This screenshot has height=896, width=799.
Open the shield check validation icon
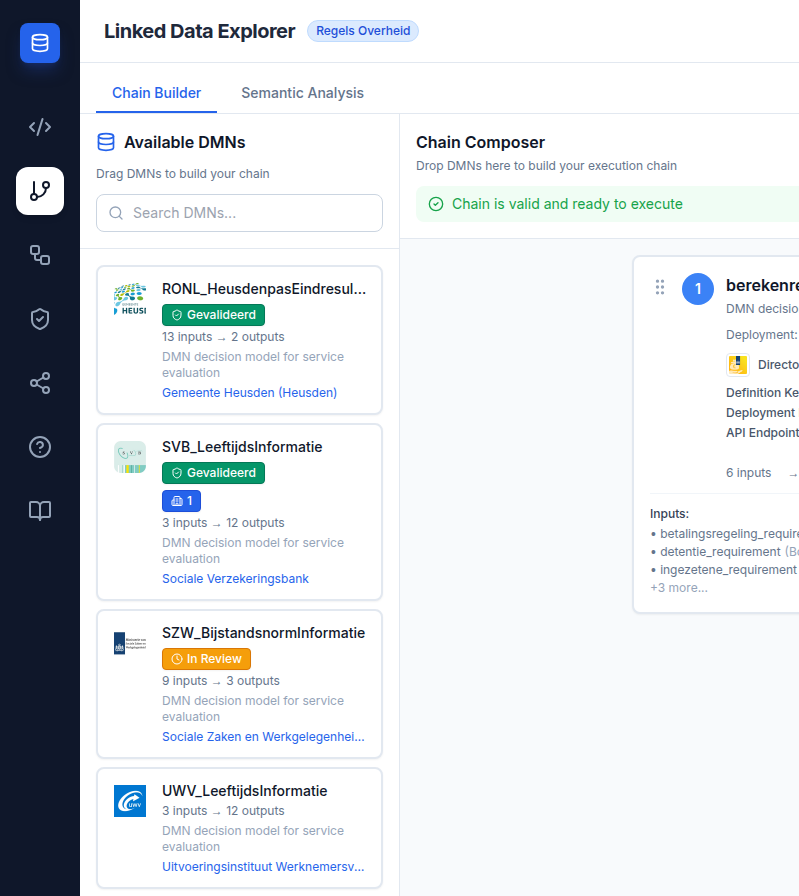pos(40,319)
